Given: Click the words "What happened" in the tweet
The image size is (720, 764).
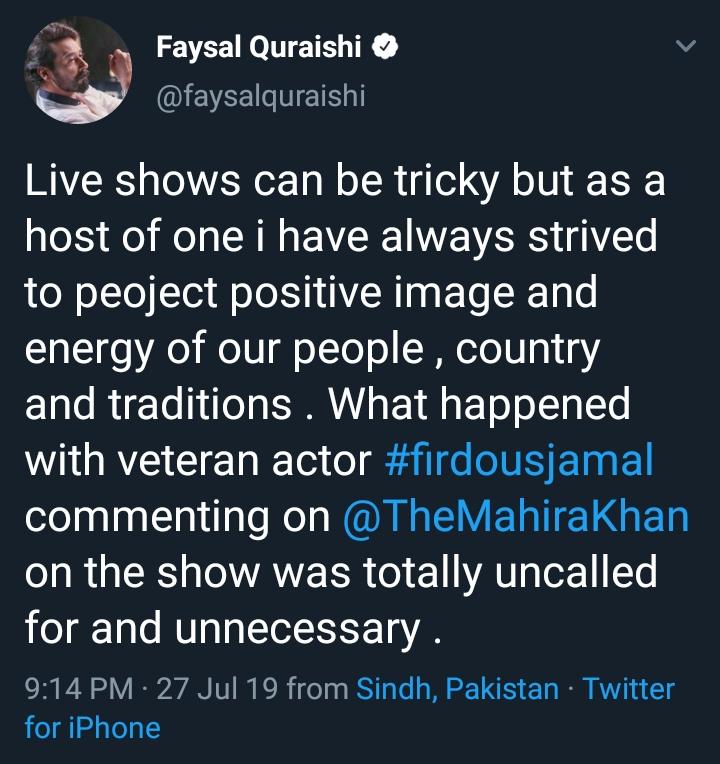Looking at the screenshot, I should pyautogui.click(x=480, y=404).
